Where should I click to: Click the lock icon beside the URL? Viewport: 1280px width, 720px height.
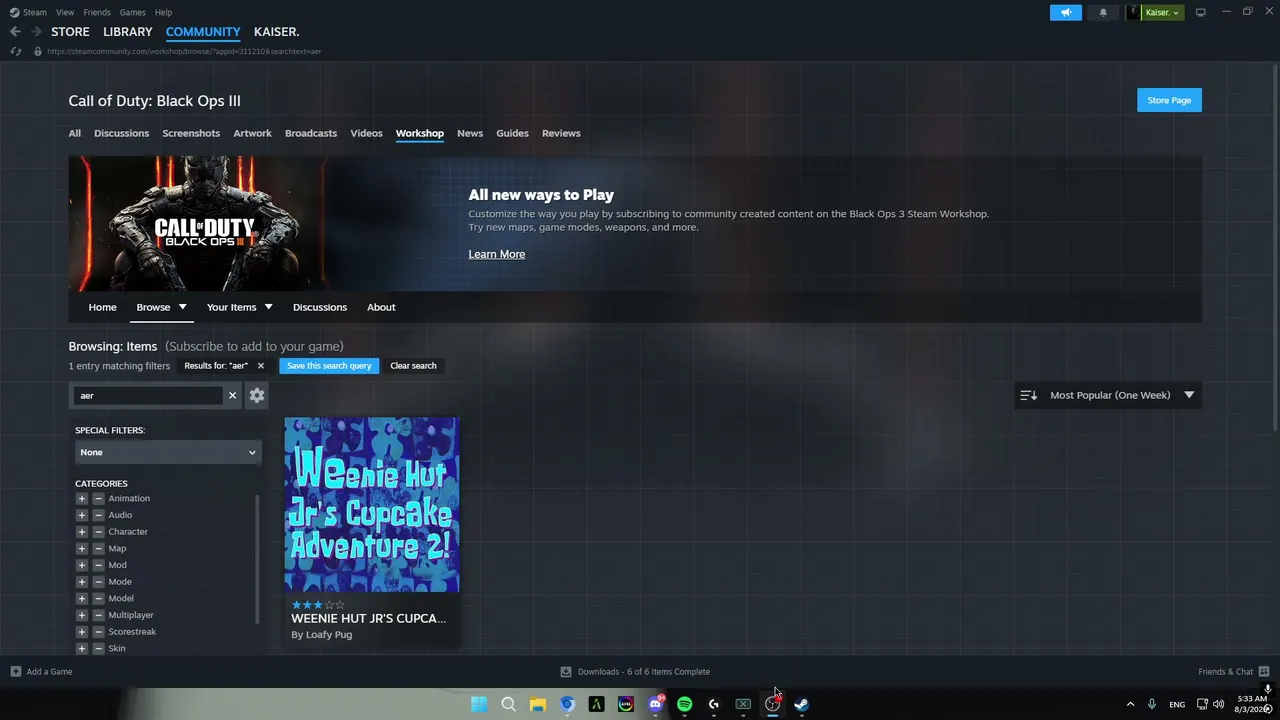pyautogui.click(x=38, y=51)
